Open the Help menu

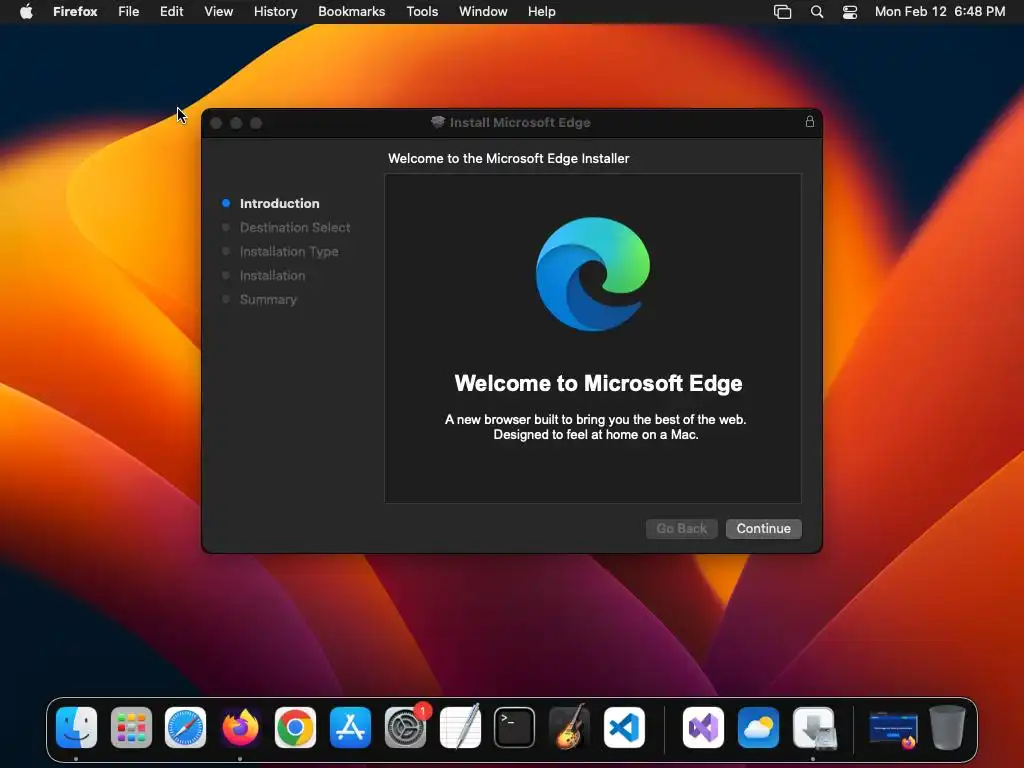click(541, 11)
